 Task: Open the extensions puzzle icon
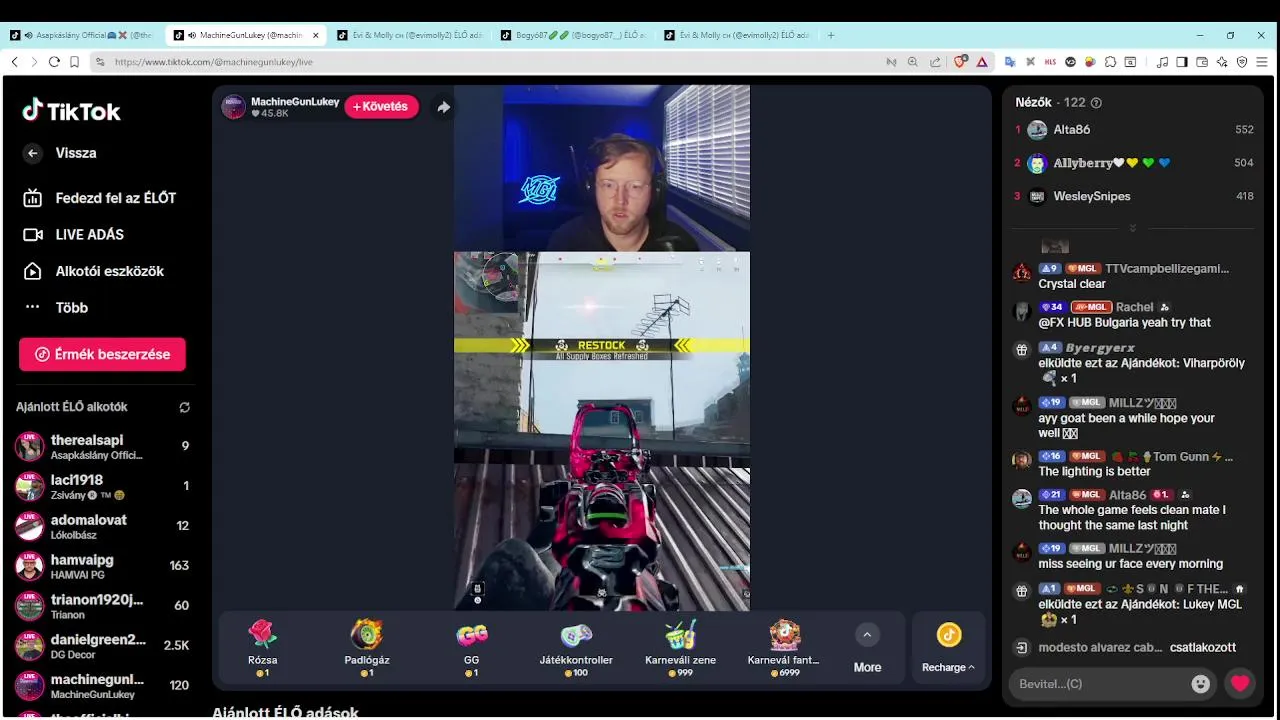click(x=1110, y=62)
